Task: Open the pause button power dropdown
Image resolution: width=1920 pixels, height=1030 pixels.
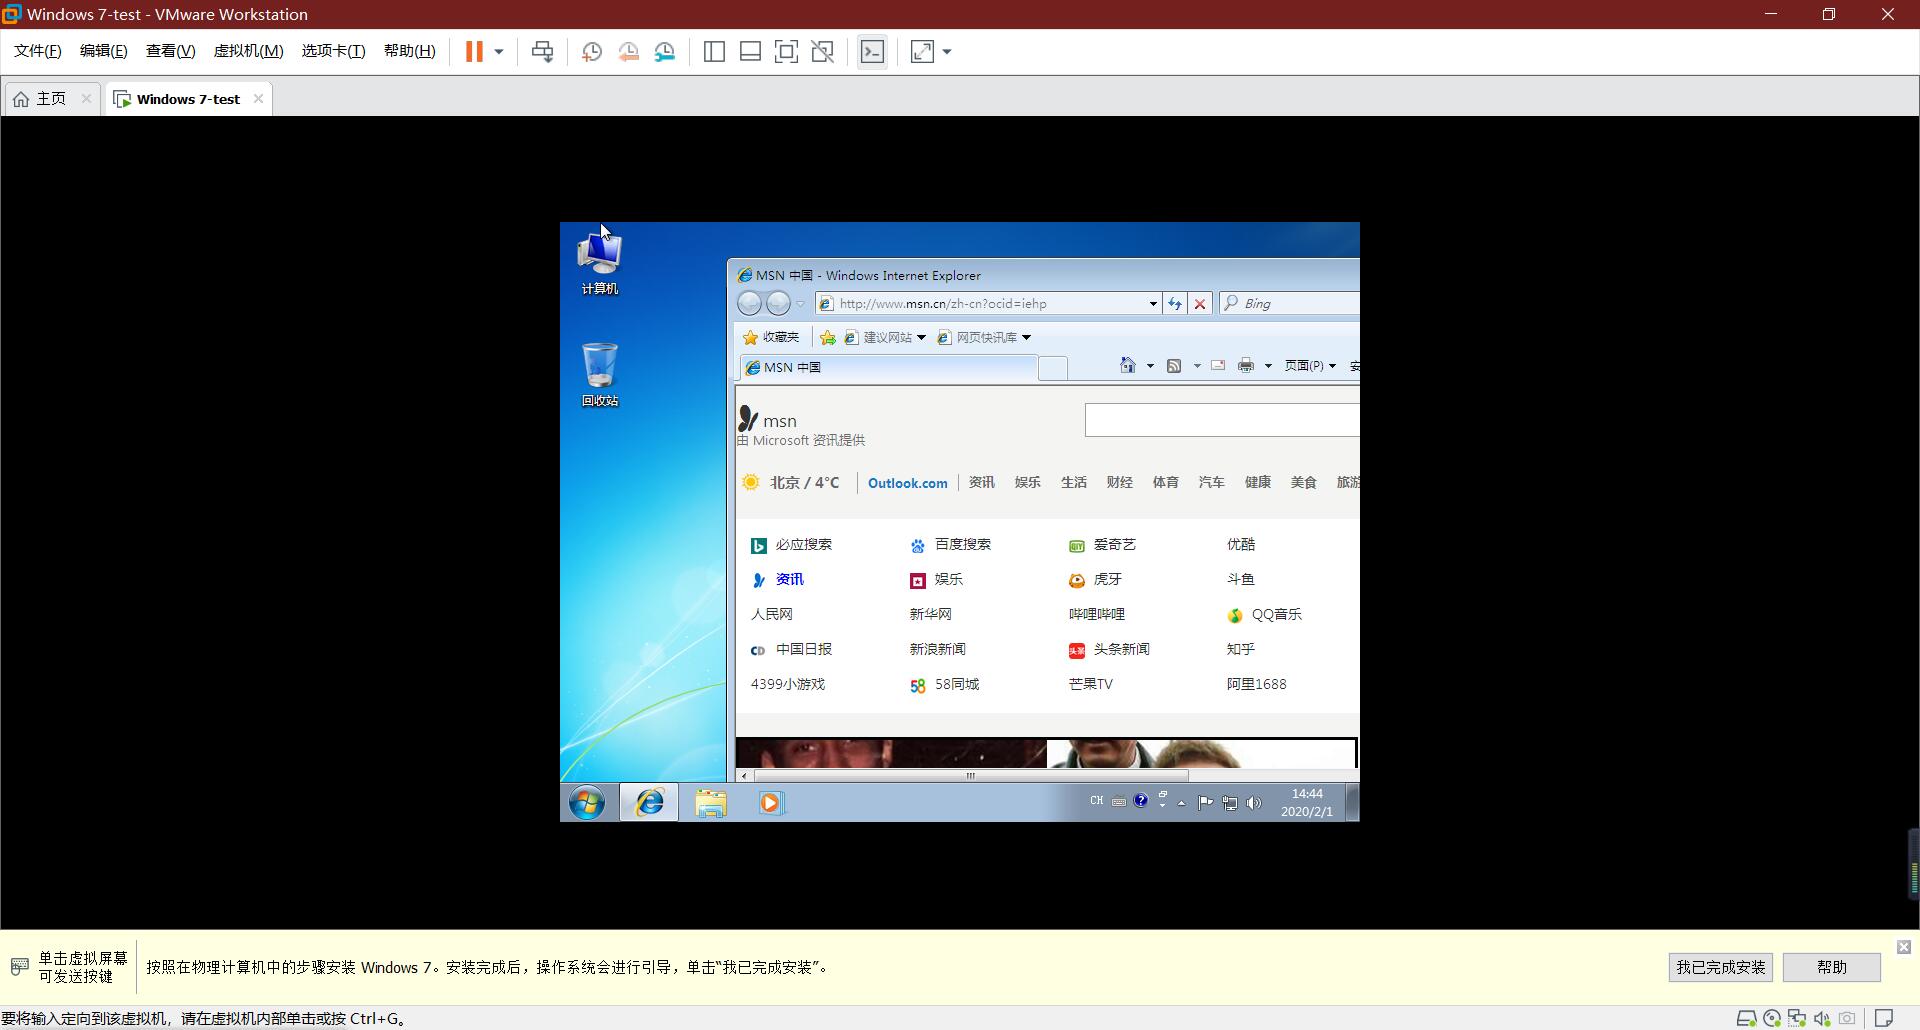Action: tap(499, 51)
